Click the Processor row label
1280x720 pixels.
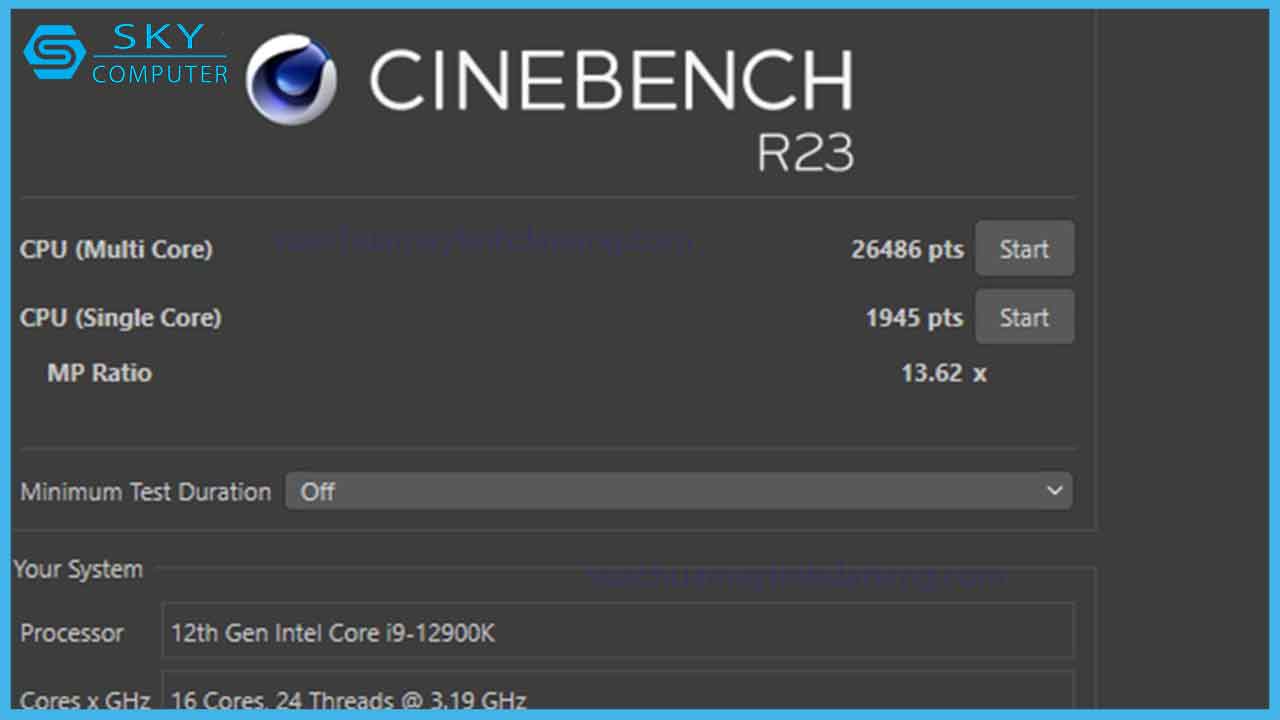(x=72, y=632)
